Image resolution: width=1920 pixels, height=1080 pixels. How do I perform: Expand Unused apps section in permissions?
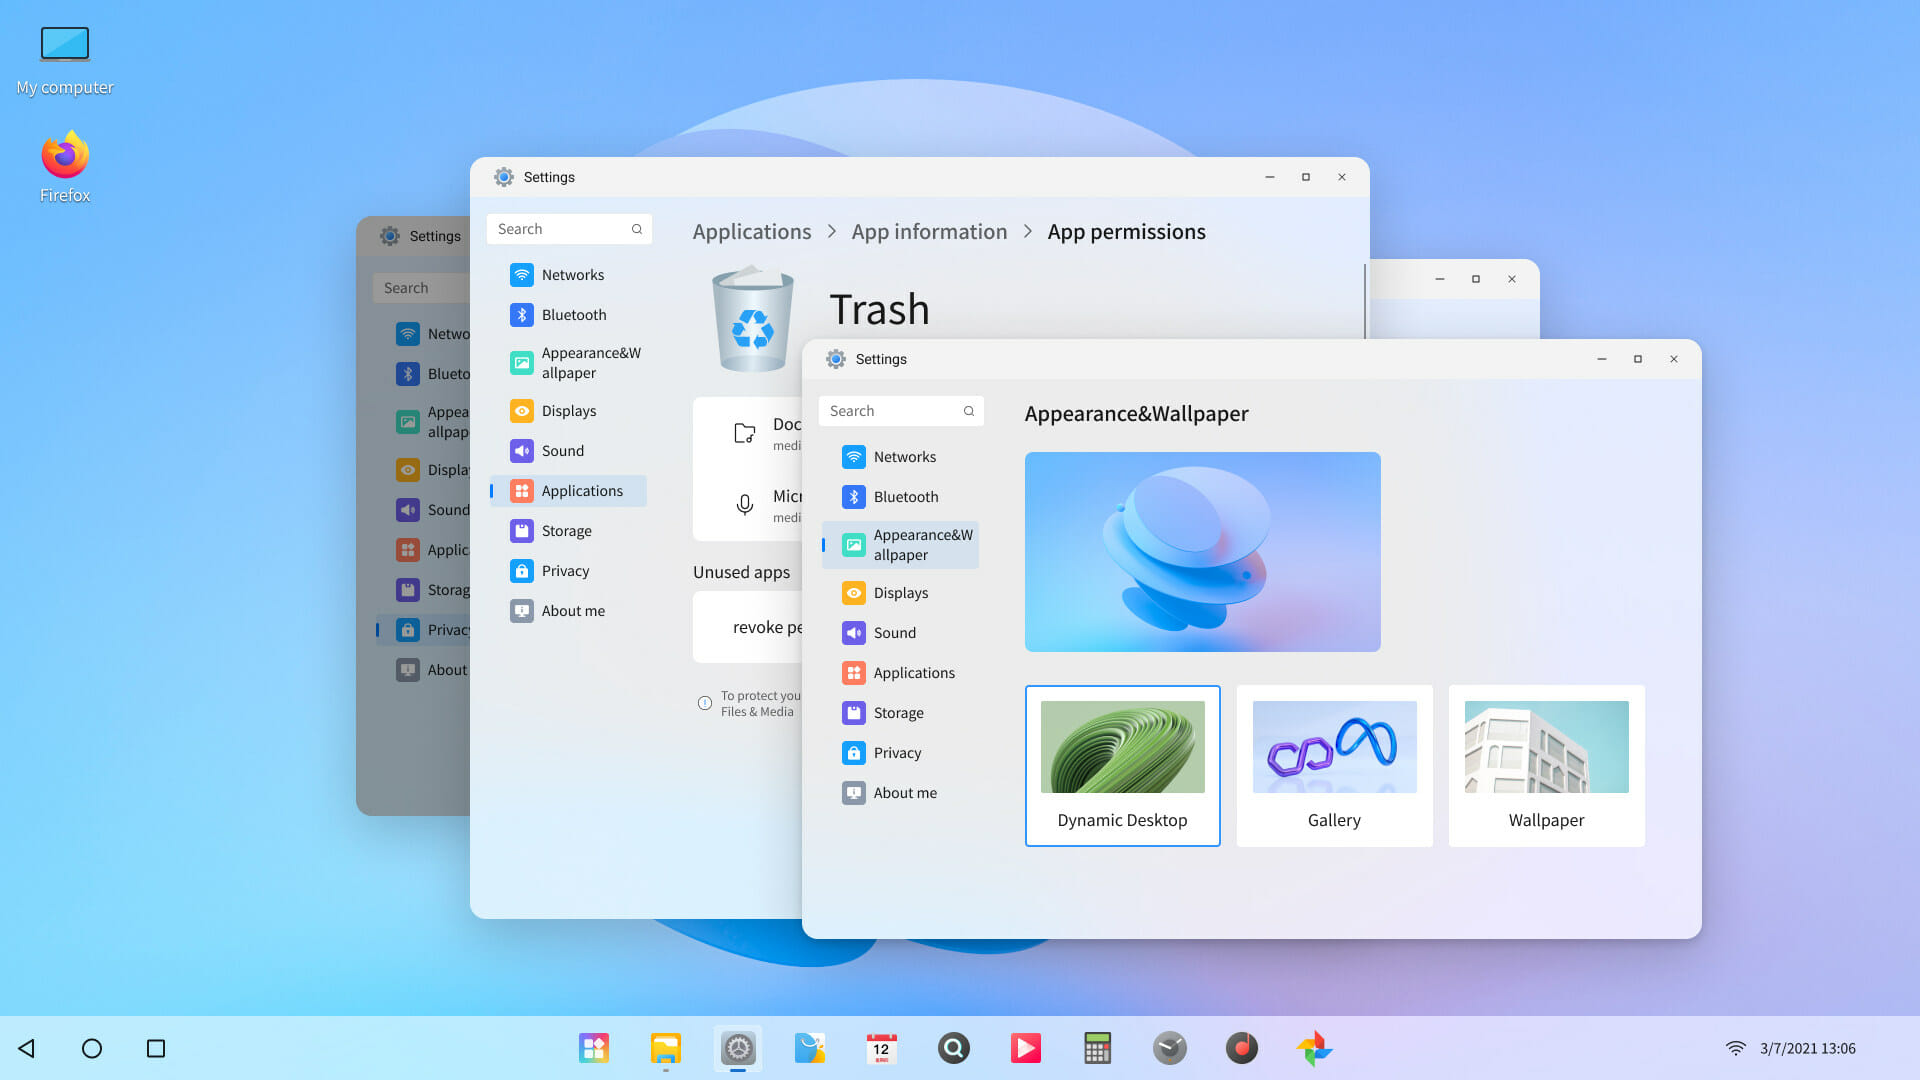[x=740, y=571]
